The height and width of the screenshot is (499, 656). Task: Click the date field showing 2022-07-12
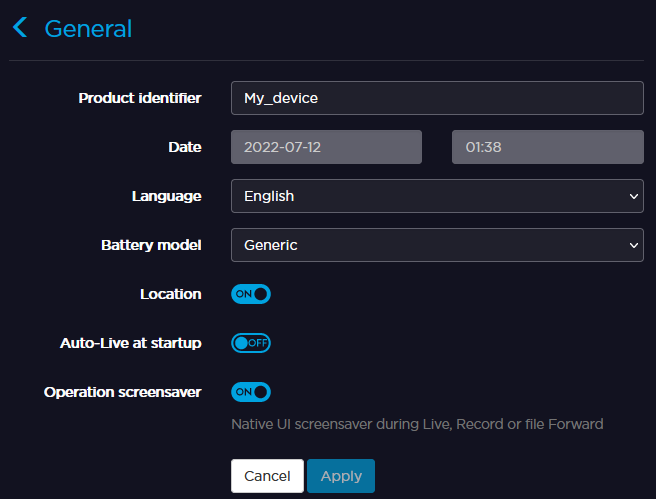326,147
